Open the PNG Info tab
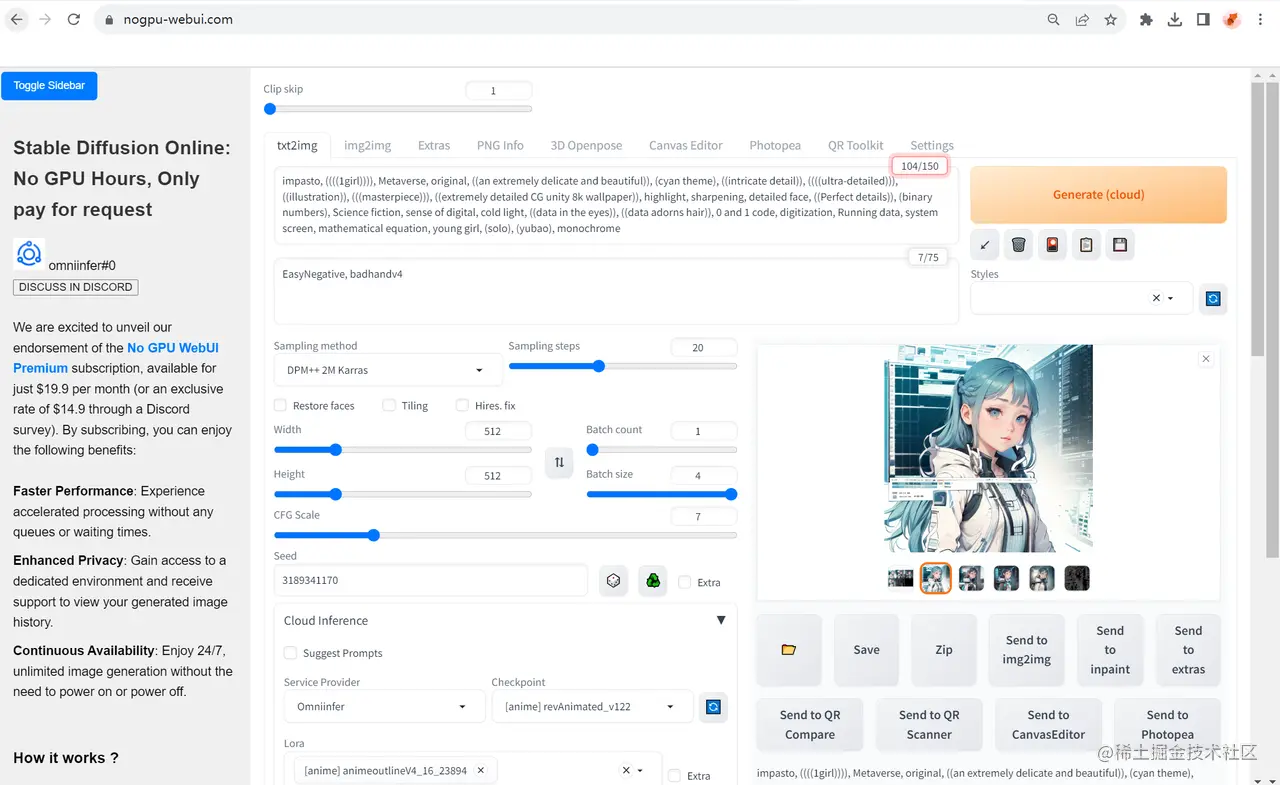This screenshot has height=785, width=1280. pyautogui.click(x=500, y=145)
